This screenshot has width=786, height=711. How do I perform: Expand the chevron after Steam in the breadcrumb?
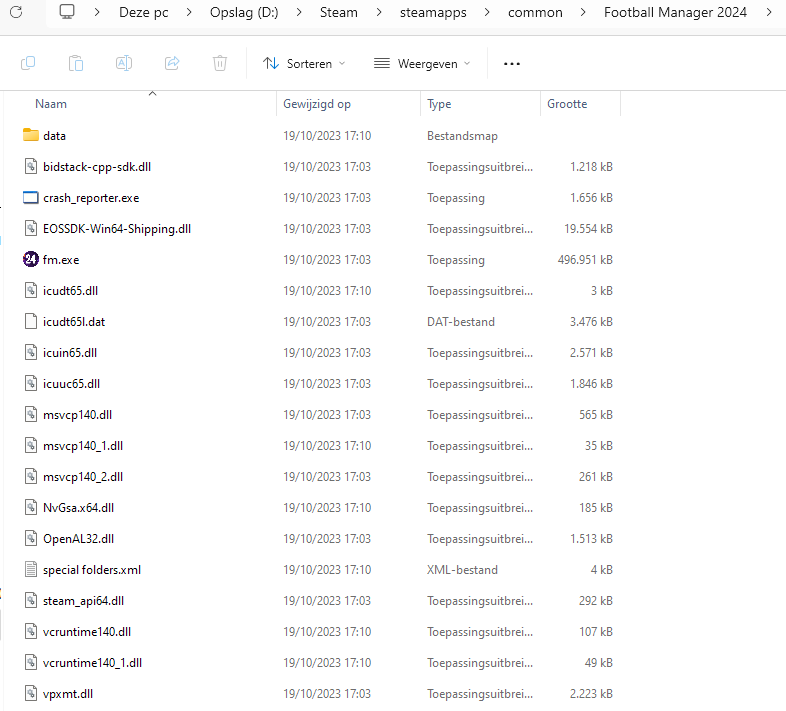point(379,12)
